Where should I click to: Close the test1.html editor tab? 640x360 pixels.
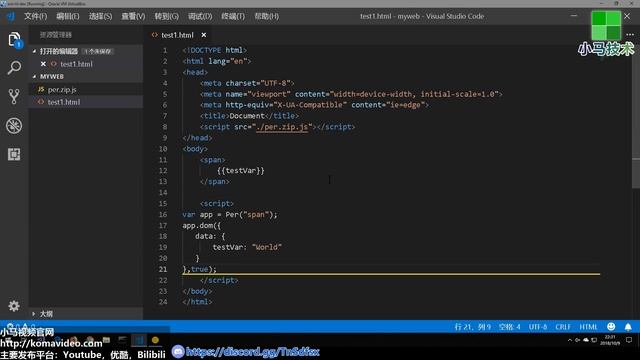(x=204, y=35)
